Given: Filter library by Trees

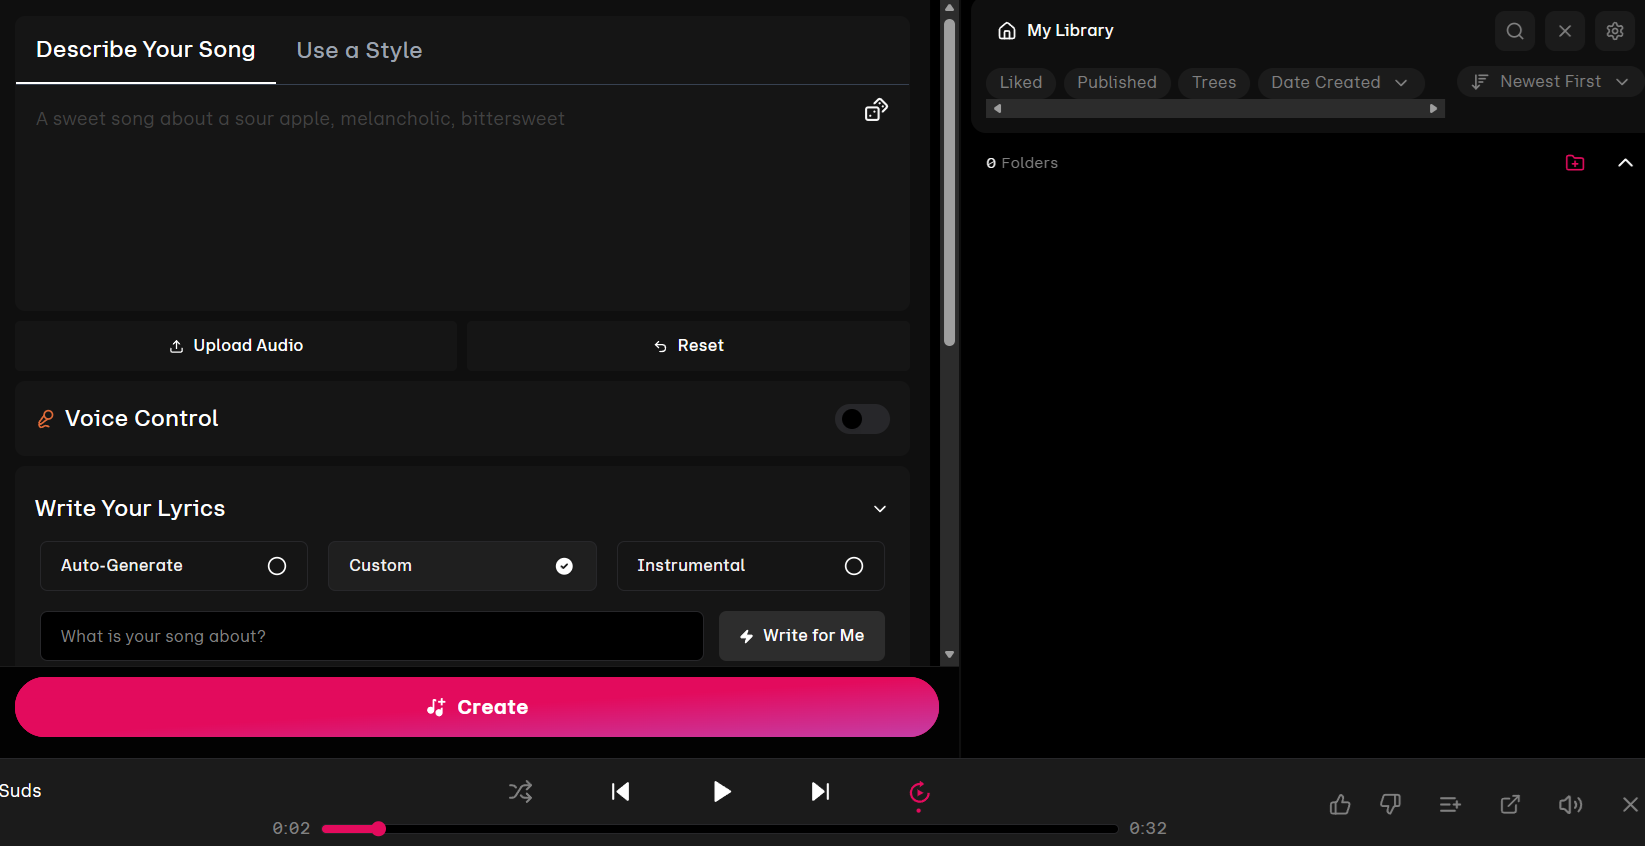Looking at the screenshot, I should (x=1214, y=82).
